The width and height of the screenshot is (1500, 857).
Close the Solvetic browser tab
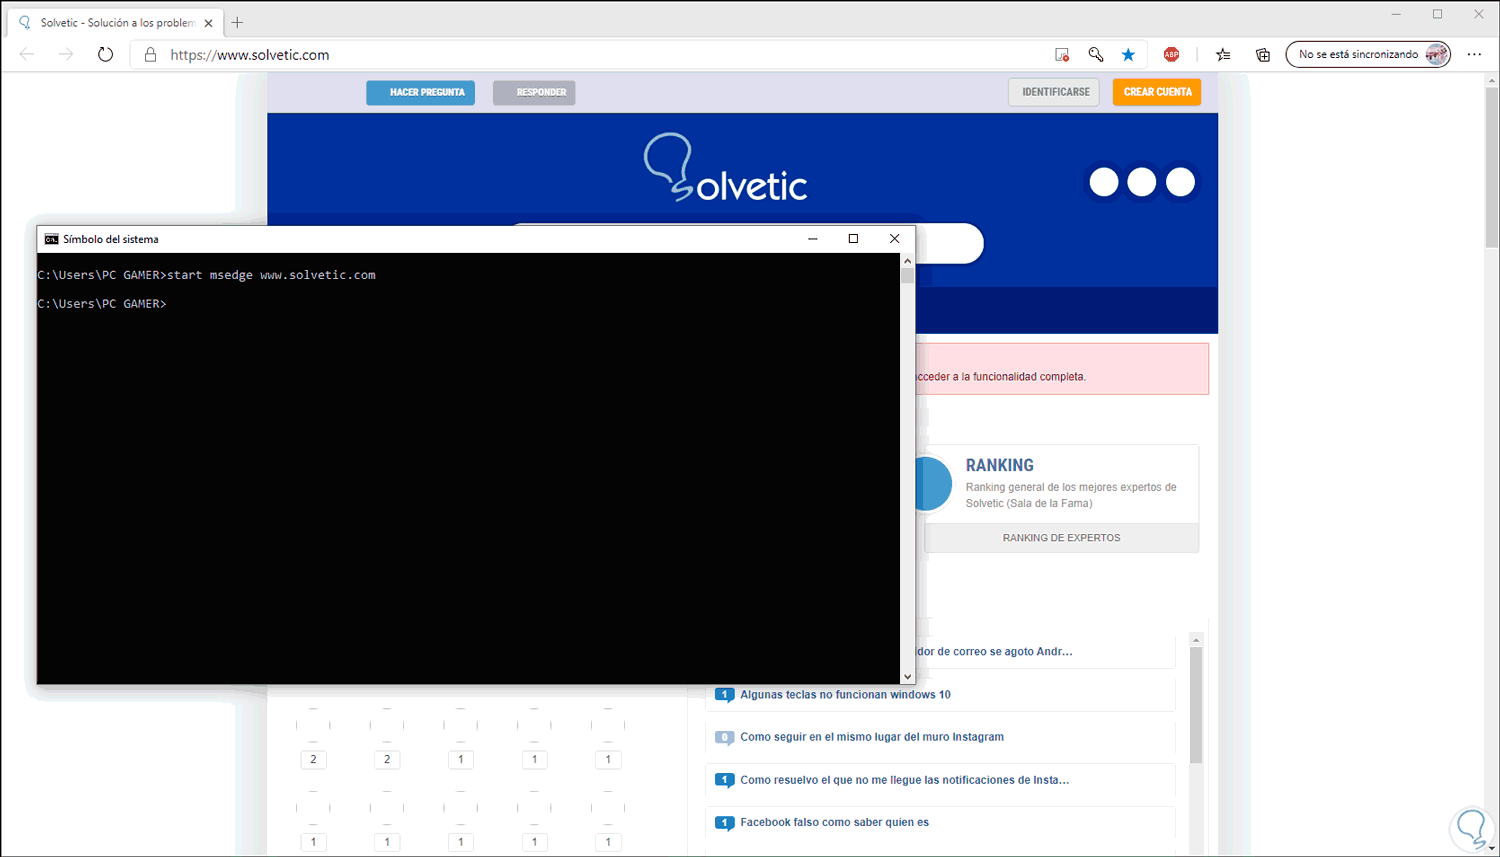pos(208,23)
